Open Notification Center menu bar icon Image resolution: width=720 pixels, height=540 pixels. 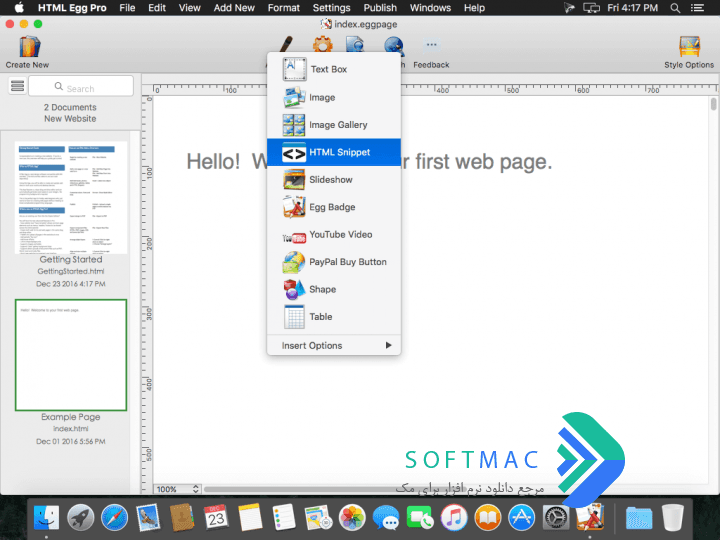[698, 8]
